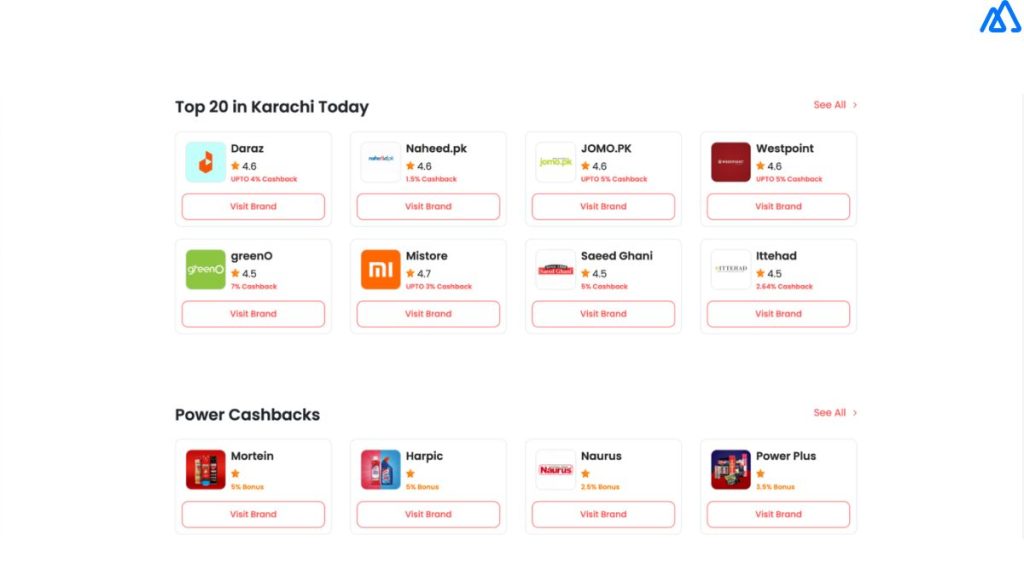This screenshot has width=1024, height=576.
Task: Open the Mortein product thumbnail
Action: tap(205, 469)
